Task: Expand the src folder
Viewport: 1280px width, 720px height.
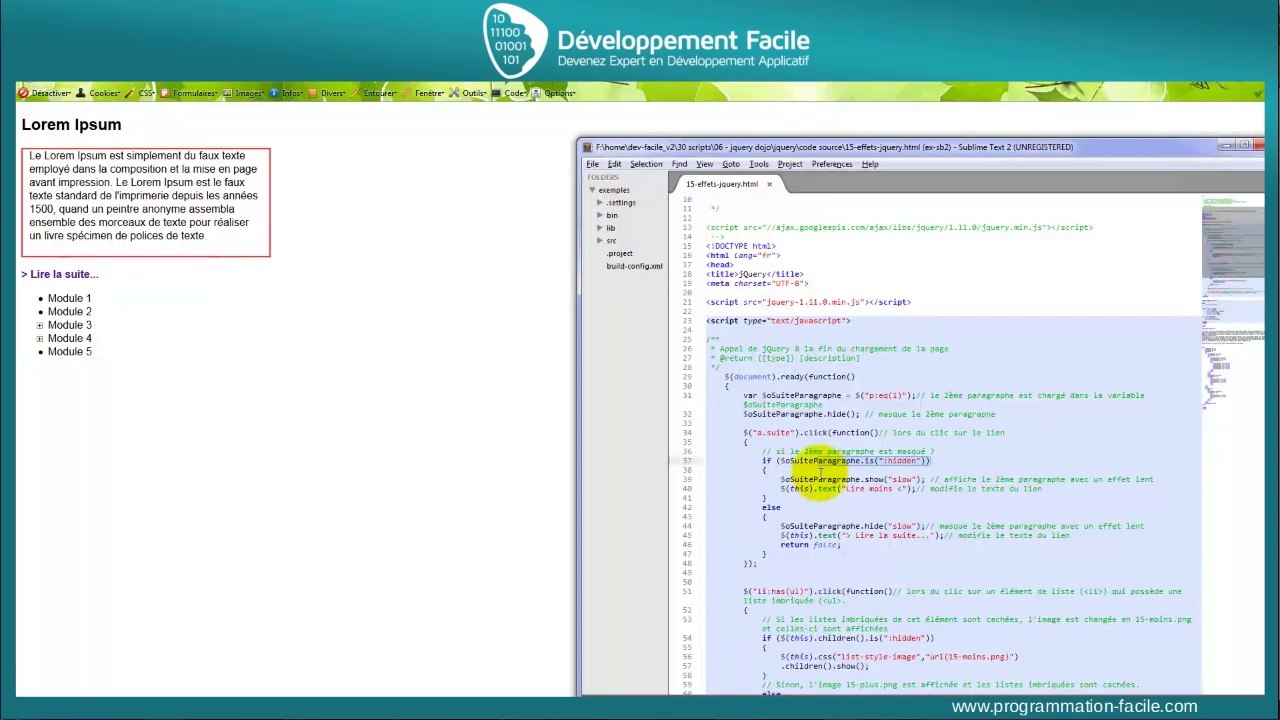Action: point(600,241)
